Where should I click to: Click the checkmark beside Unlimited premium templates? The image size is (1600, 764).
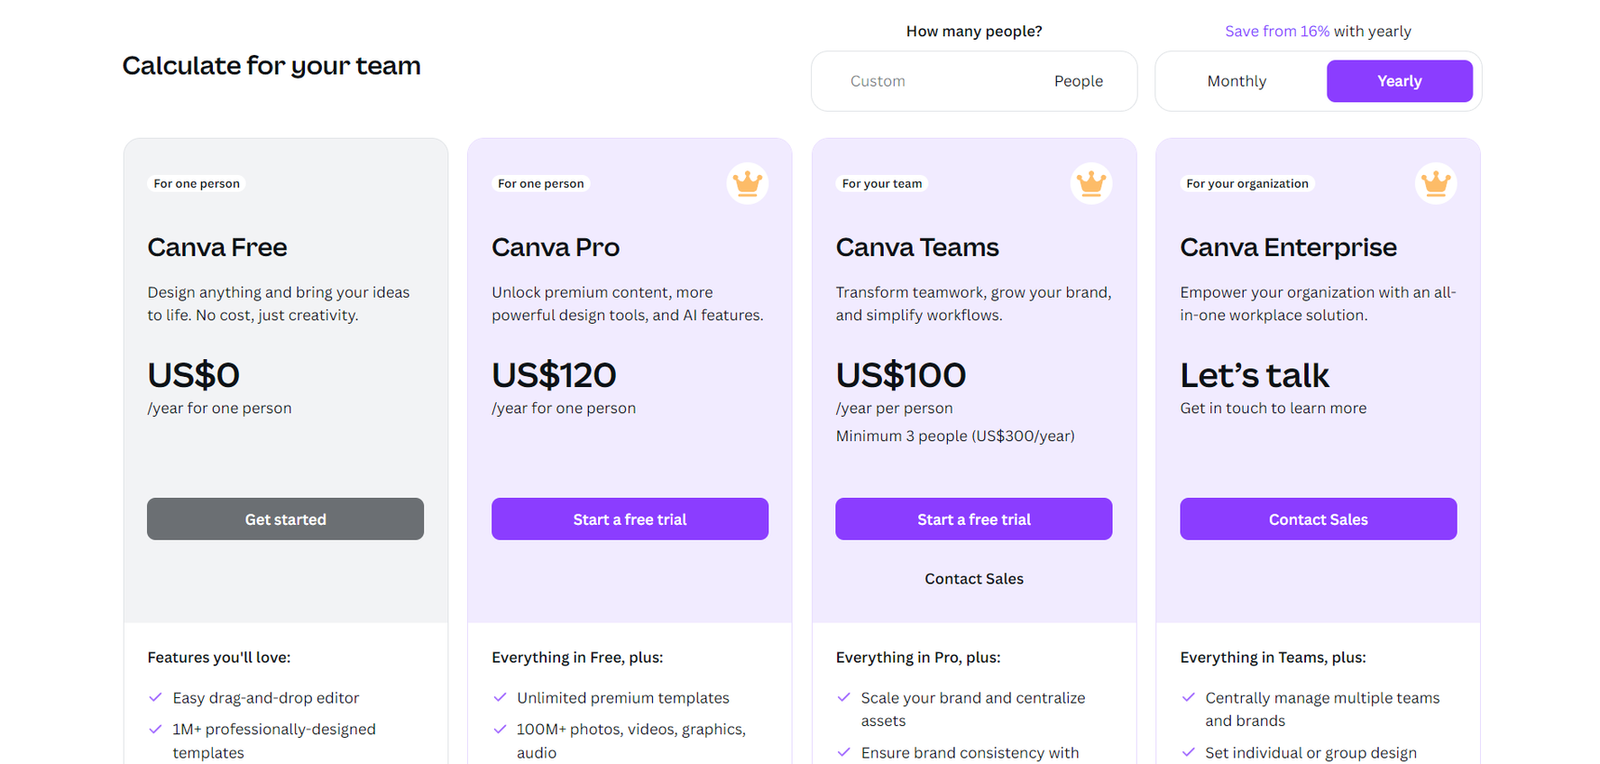(501, 697)
